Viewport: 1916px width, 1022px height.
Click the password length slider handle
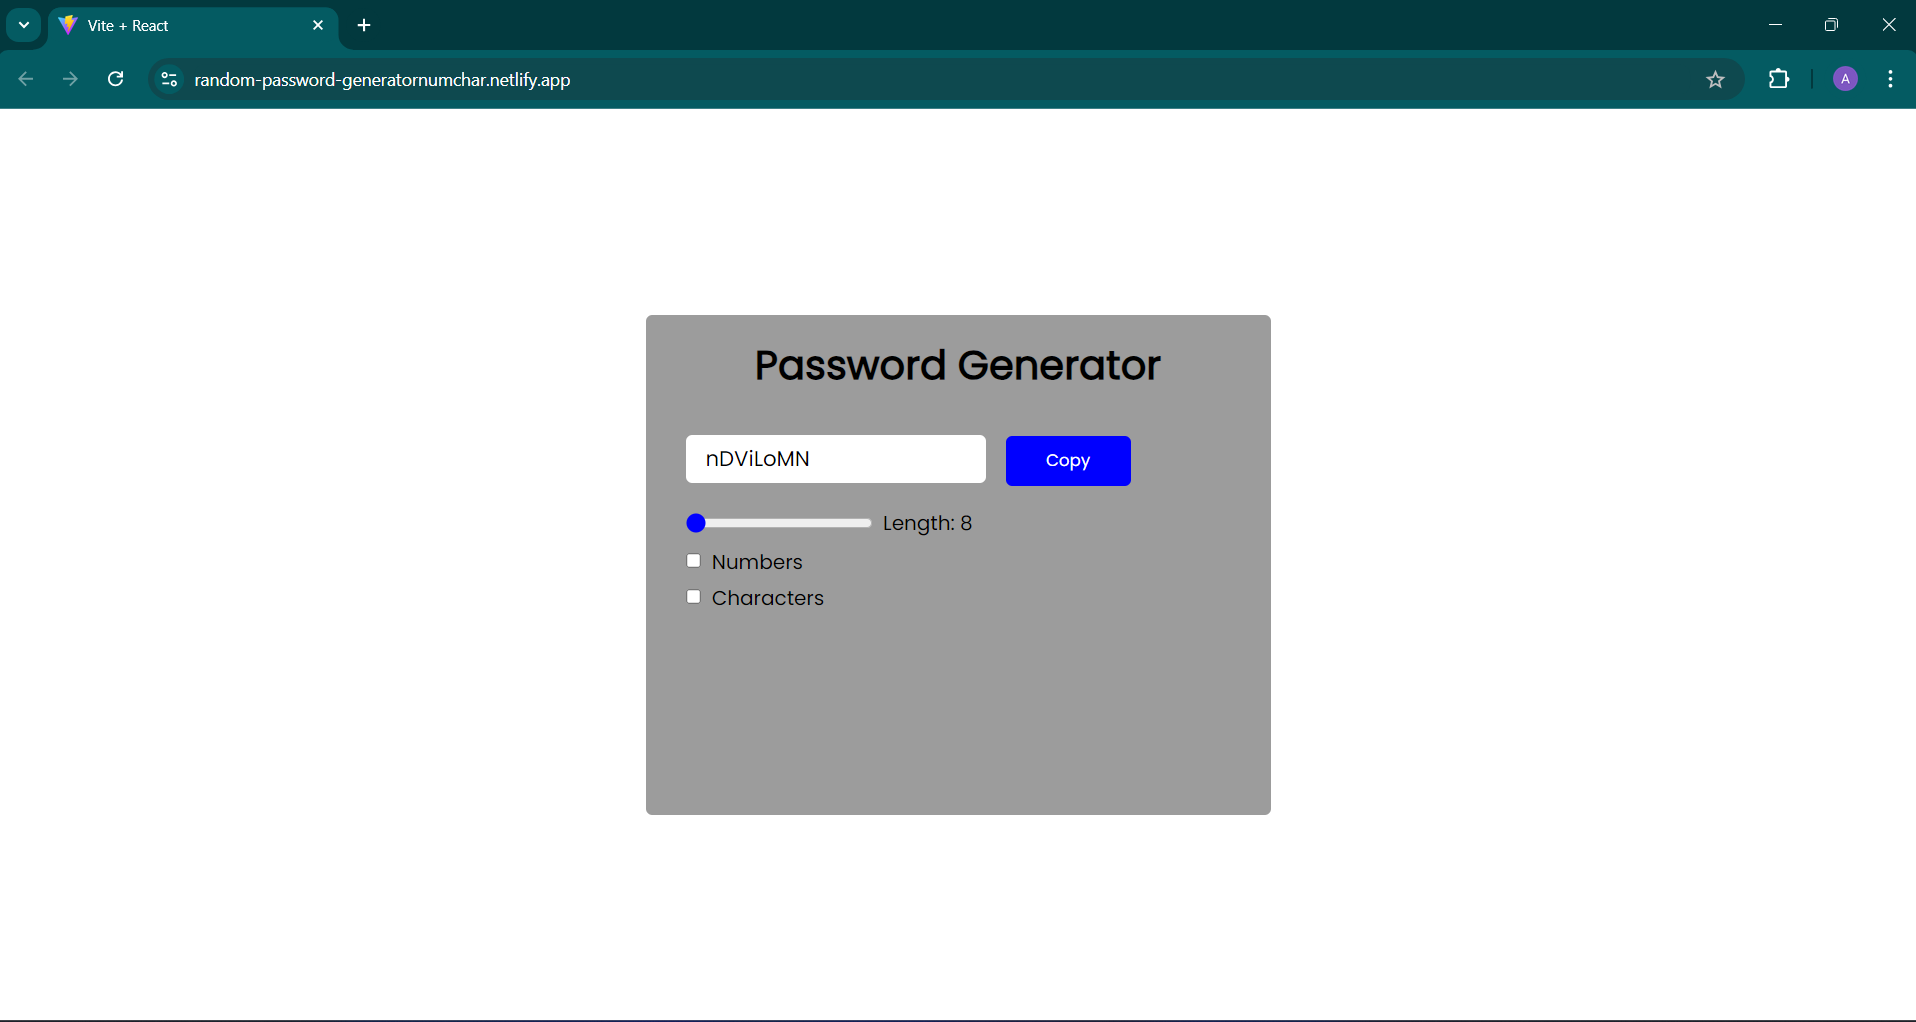coord(697,523)
